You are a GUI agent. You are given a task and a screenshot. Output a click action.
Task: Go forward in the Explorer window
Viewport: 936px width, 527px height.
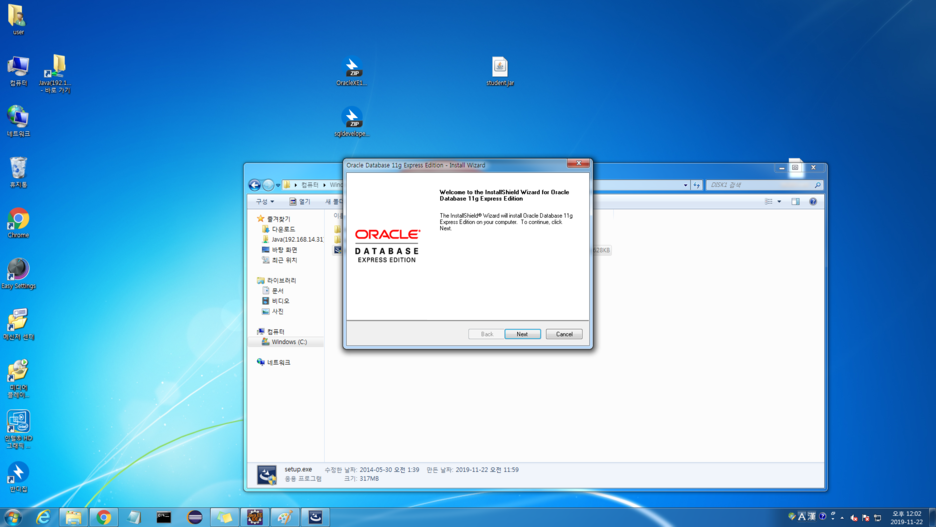click(268, 185)
